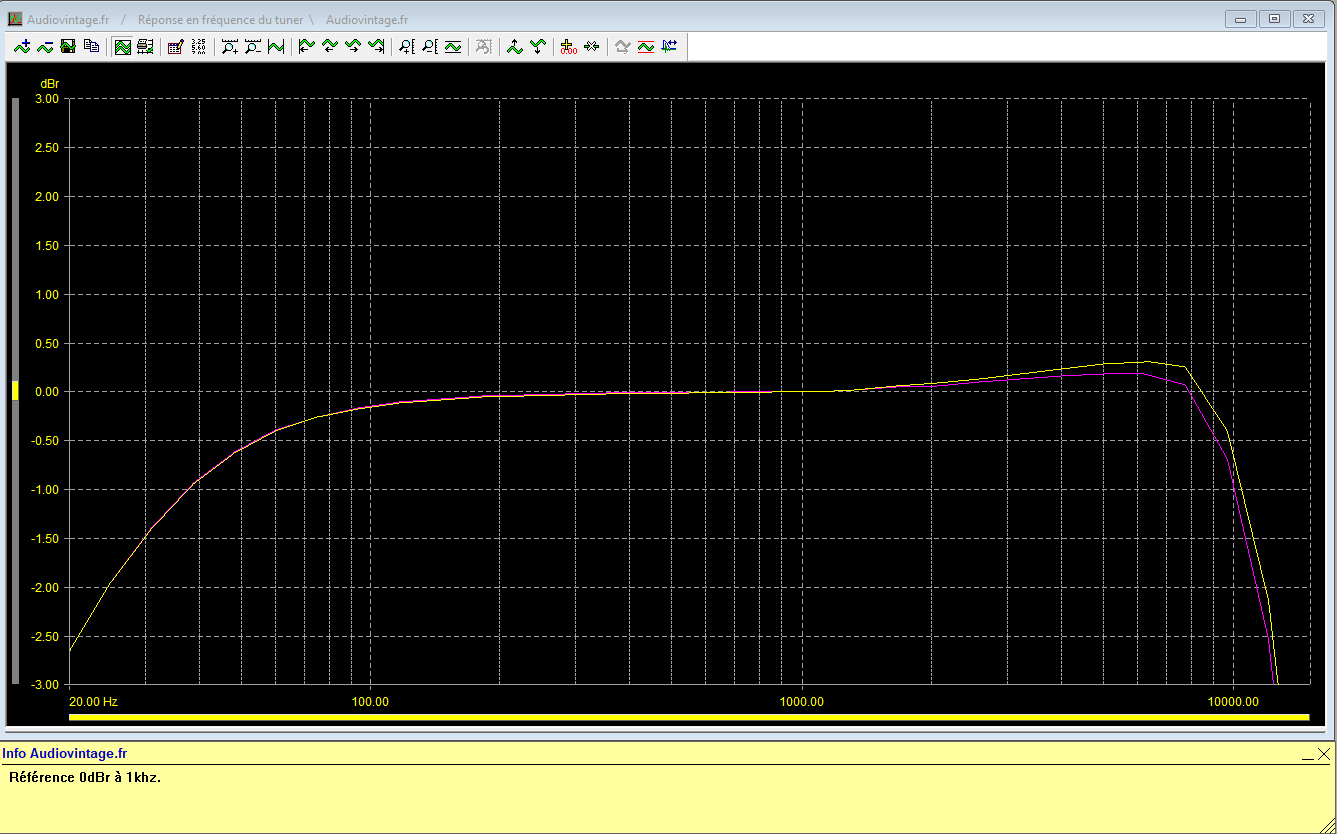Screen dimensions: 1337x834
Task: Minimize the main application window
Action: click(1241, 19)
